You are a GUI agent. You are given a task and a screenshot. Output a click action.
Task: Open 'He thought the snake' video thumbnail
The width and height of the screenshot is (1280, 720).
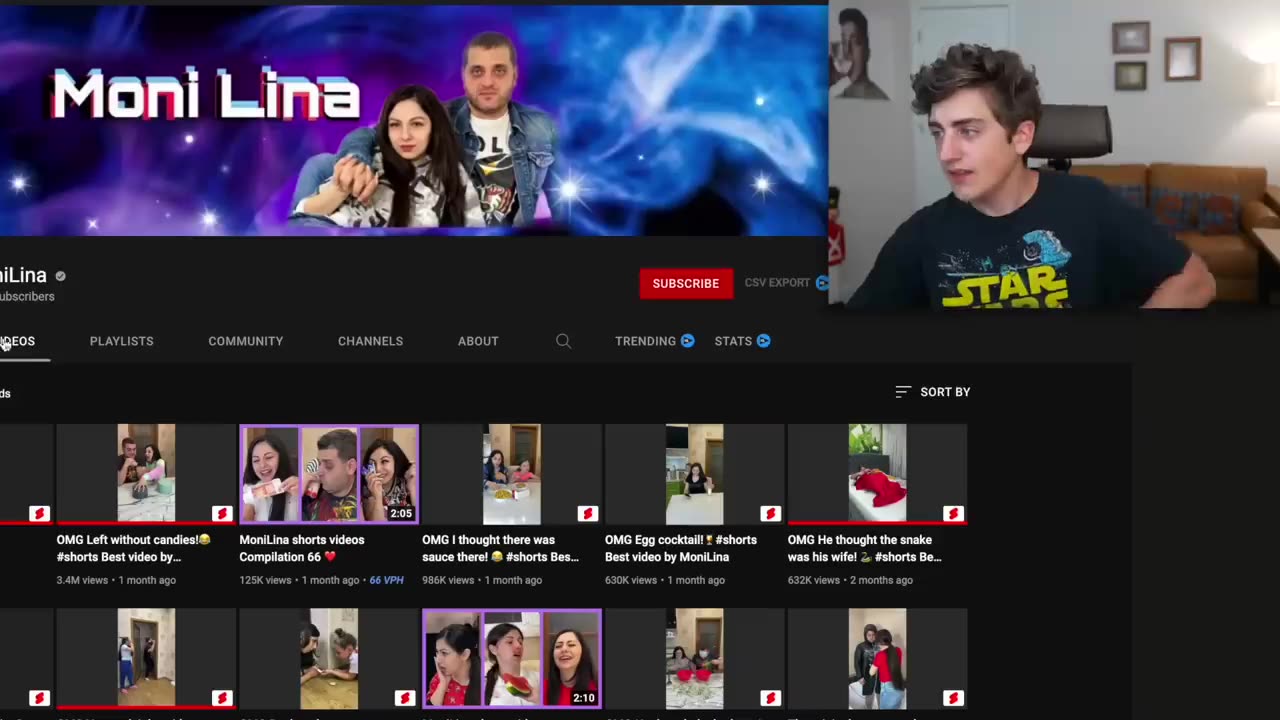[x=878, y=474]
